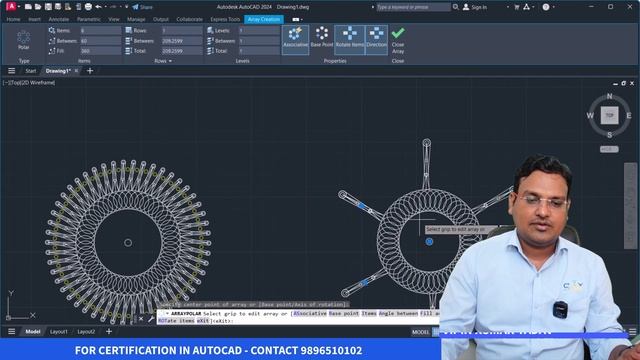Open the View ribbon tab
This screenshot has height=360, width=640.
(x=114, y=19)
